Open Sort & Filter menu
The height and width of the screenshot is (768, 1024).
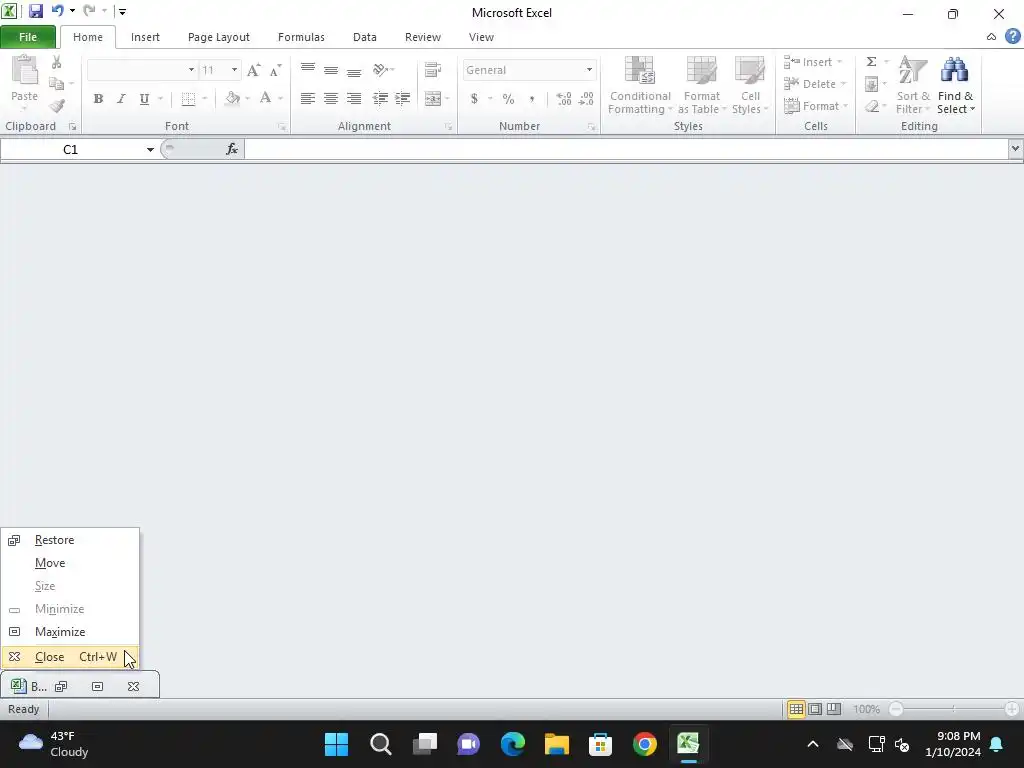(912, 86)
